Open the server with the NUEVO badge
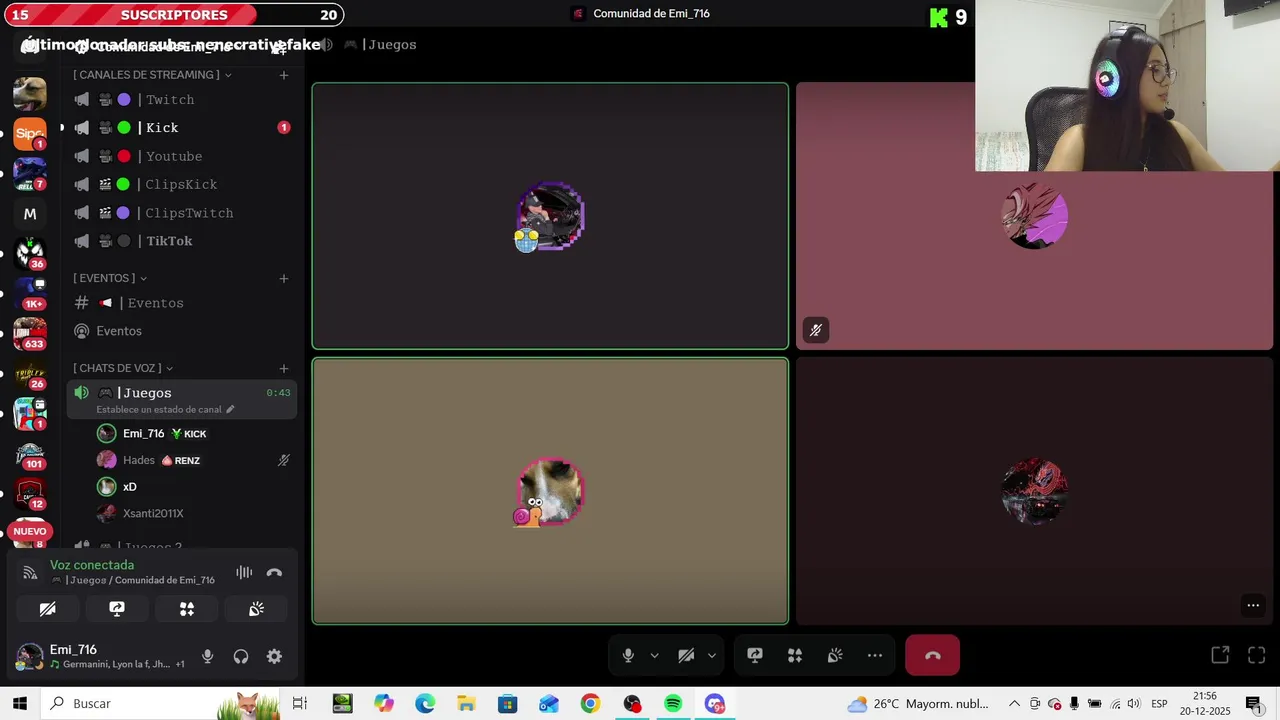1280x720 pixels. coord(30,532)
